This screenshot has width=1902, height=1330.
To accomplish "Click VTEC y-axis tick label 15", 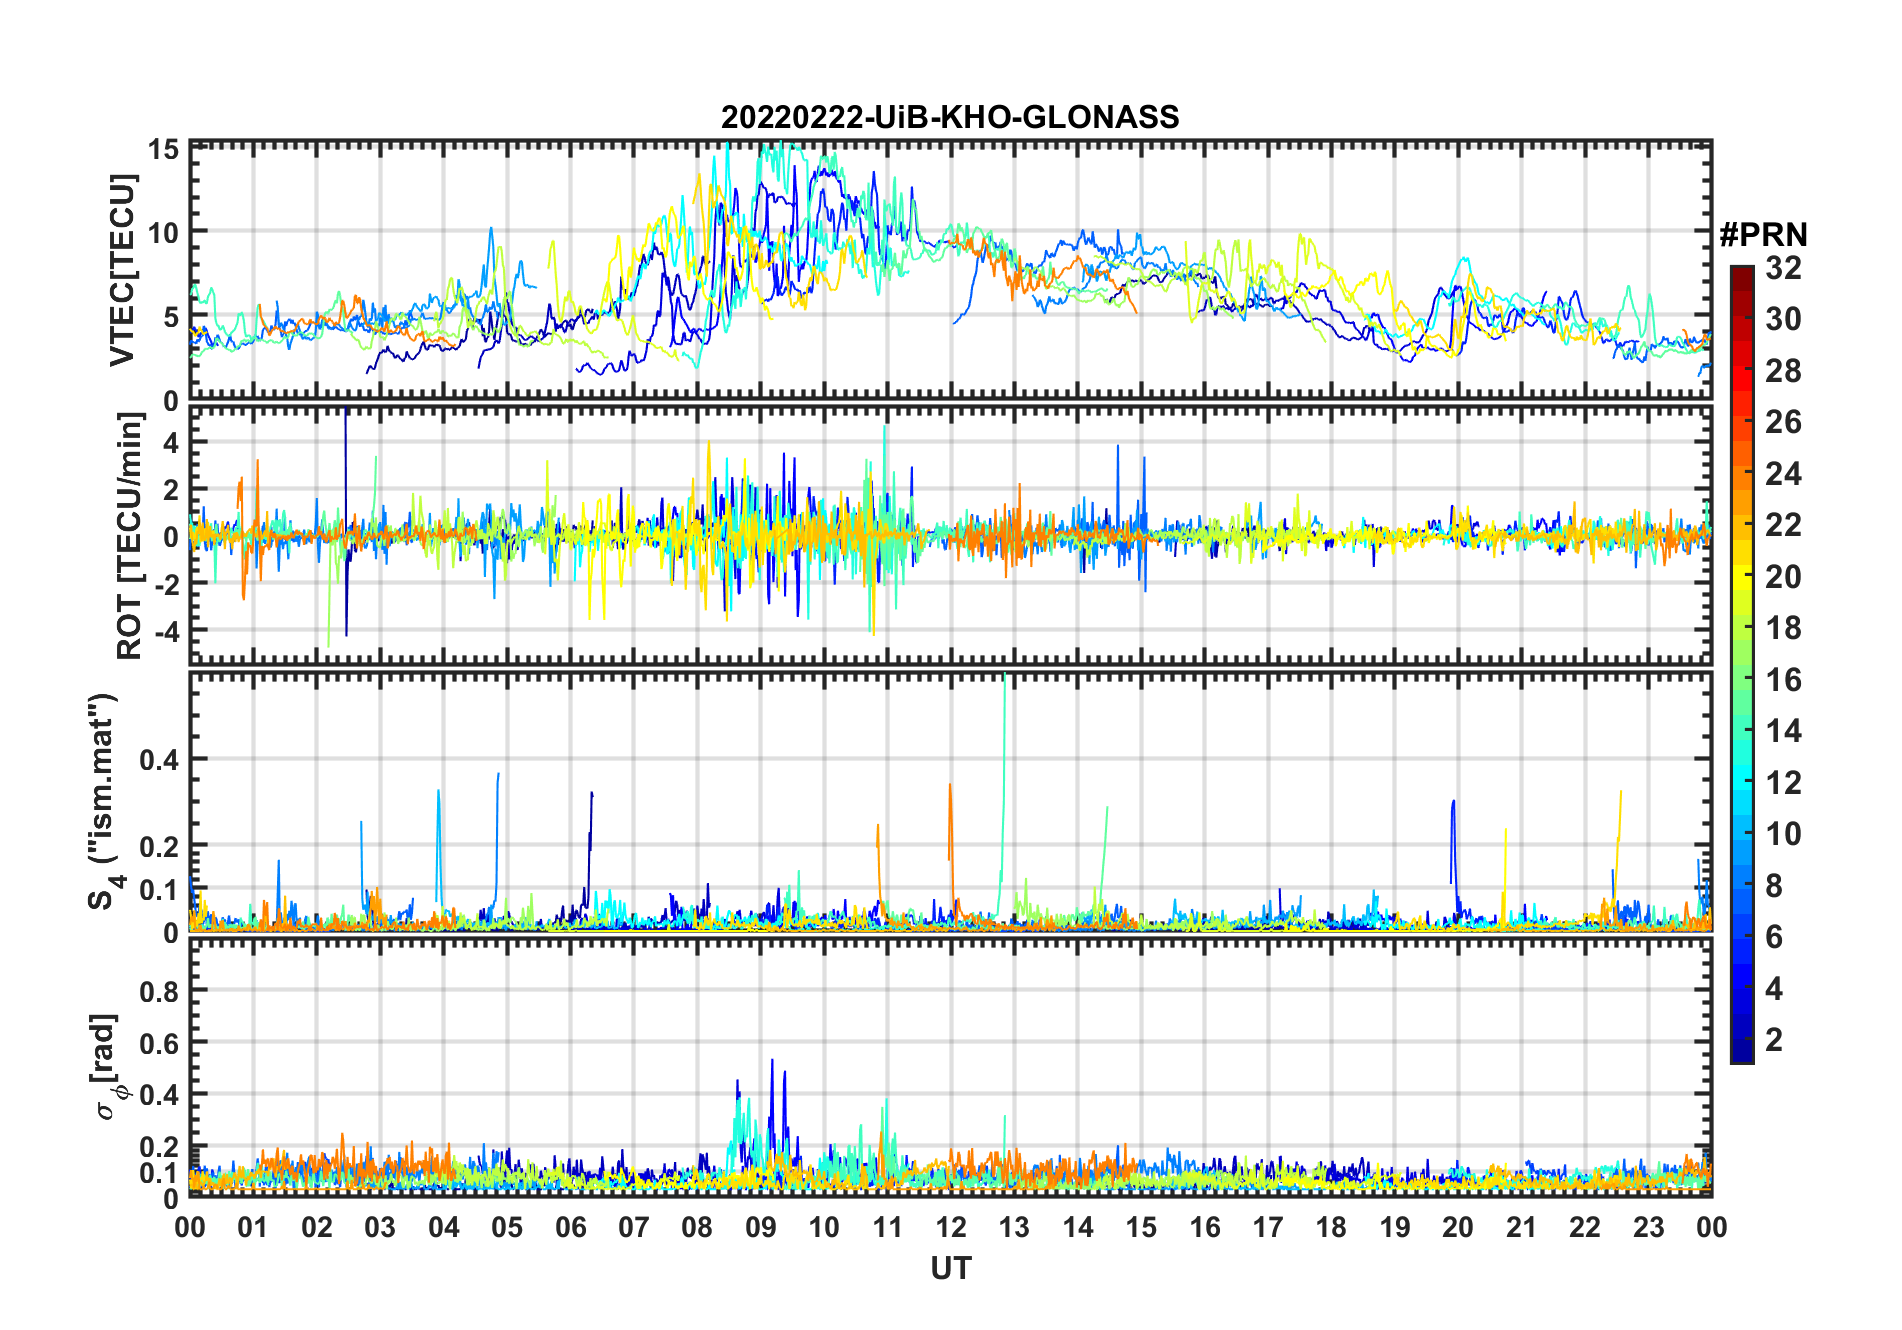I will point(164,150).
